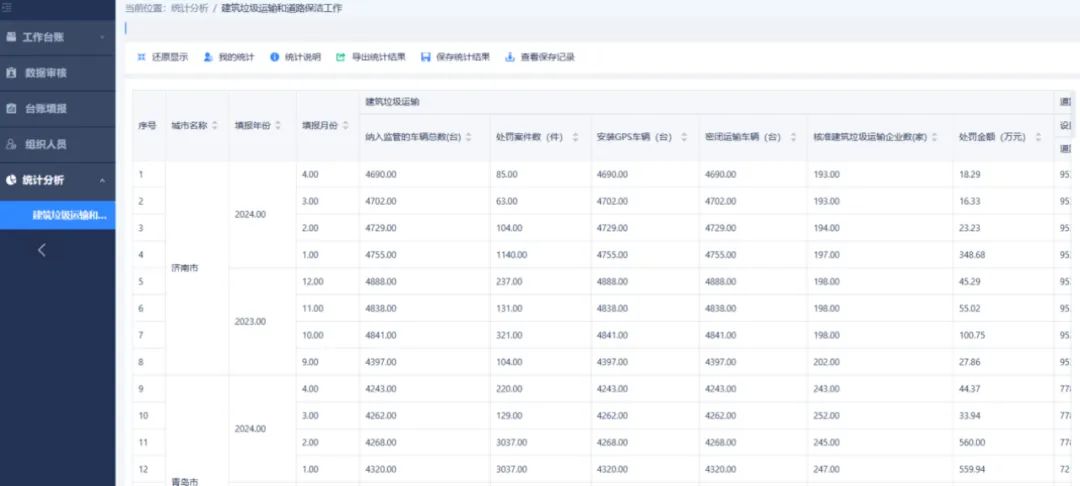Click the 我的统计 user icon
1080x486 pixels.
coord(208,57)
